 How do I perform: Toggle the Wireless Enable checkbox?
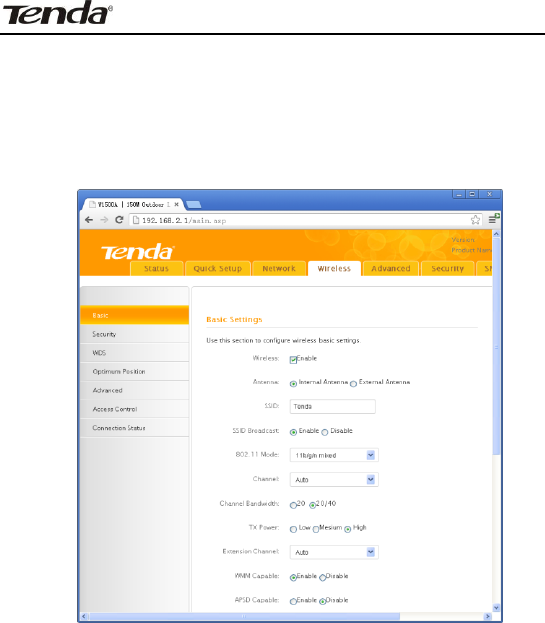(293, 360)
